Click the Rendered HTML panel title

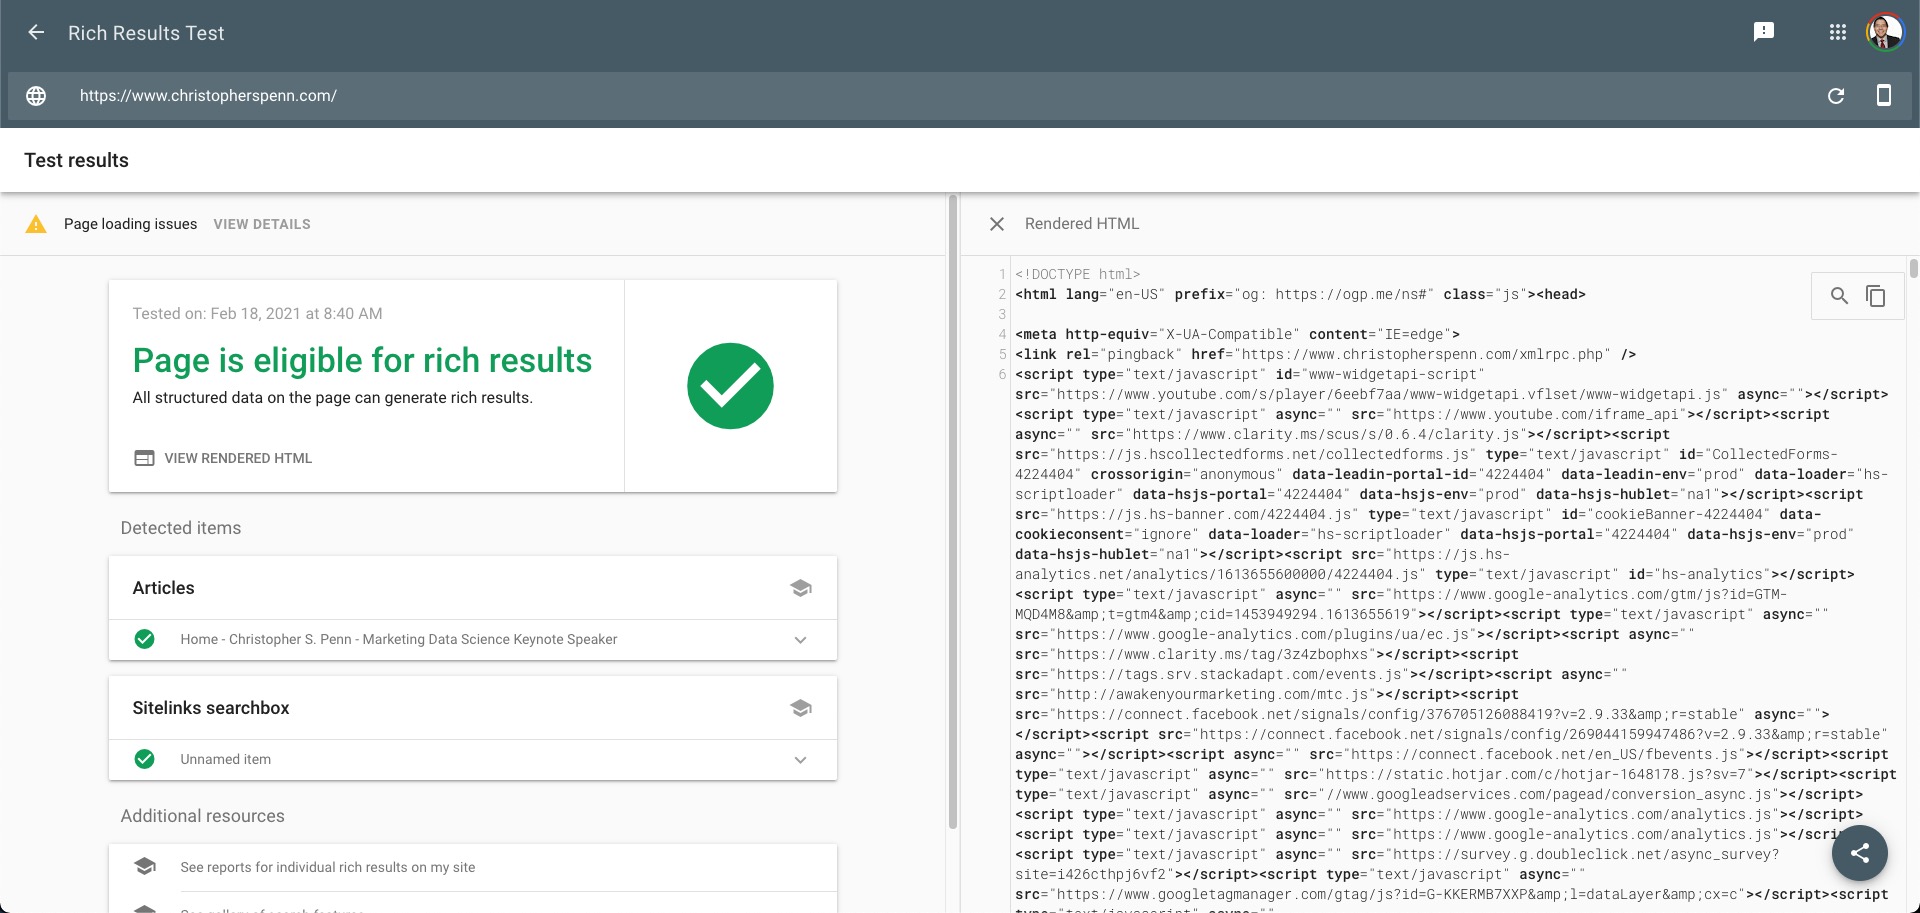point(1082,224)
